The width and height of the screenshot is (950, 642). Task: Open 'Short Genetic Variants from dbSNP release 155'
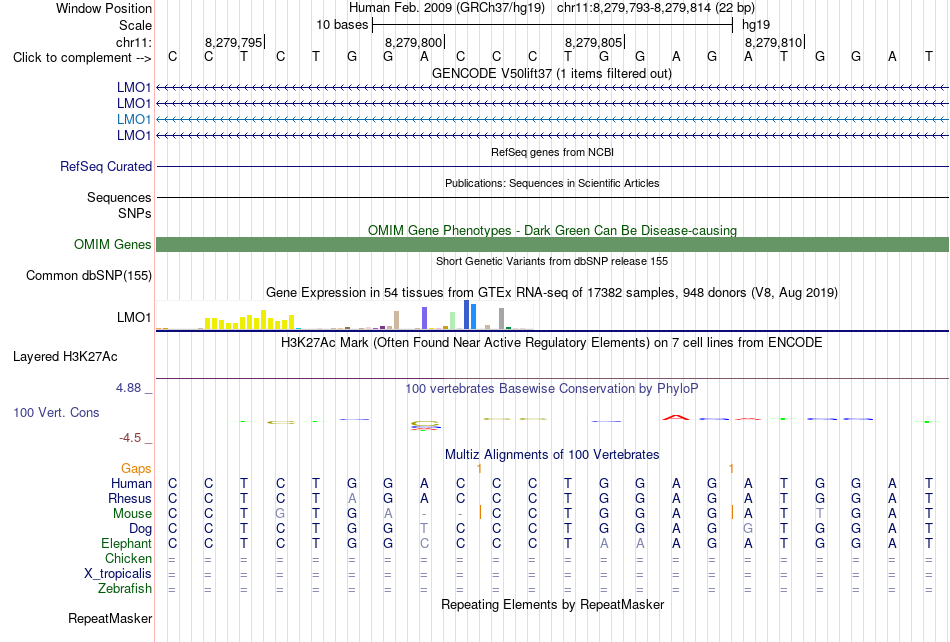(552, 261)
